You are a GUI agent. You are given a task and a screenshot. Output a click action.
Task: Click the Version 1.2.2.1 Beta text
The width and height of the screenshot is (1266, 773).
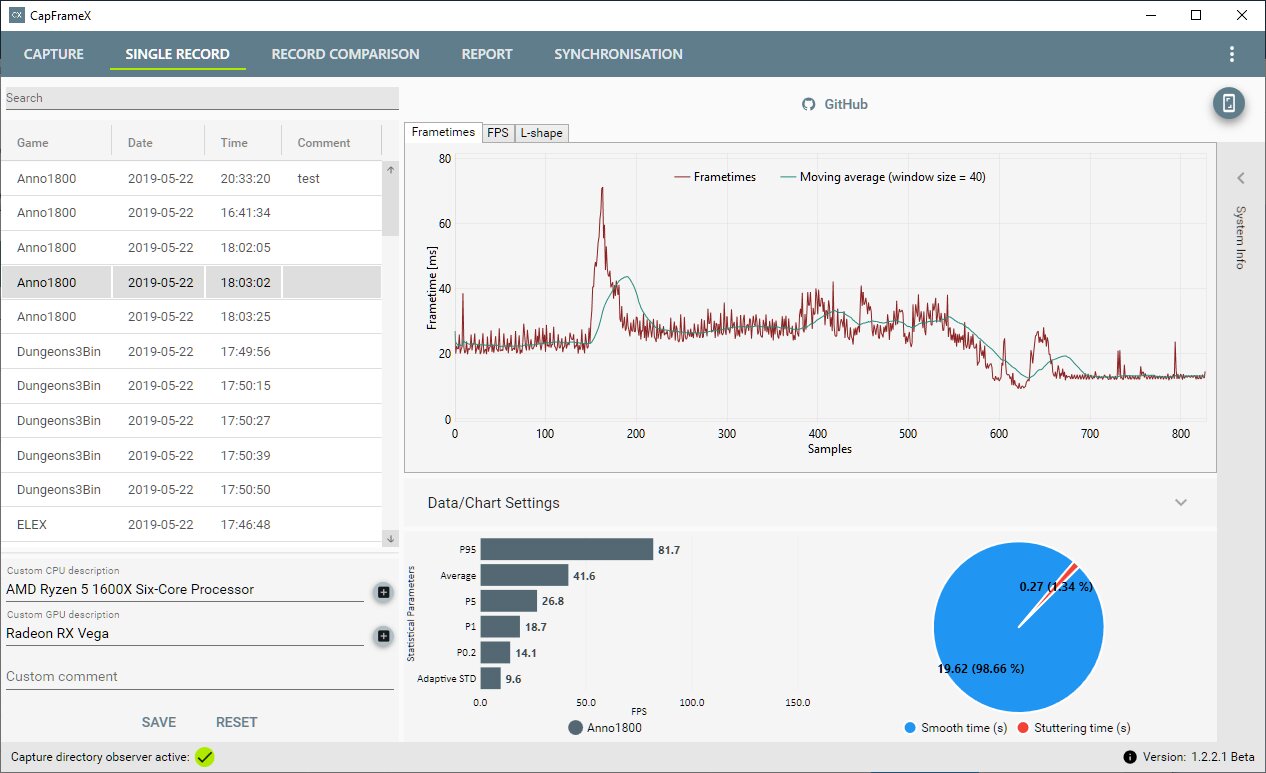[x=1198, y=757]
